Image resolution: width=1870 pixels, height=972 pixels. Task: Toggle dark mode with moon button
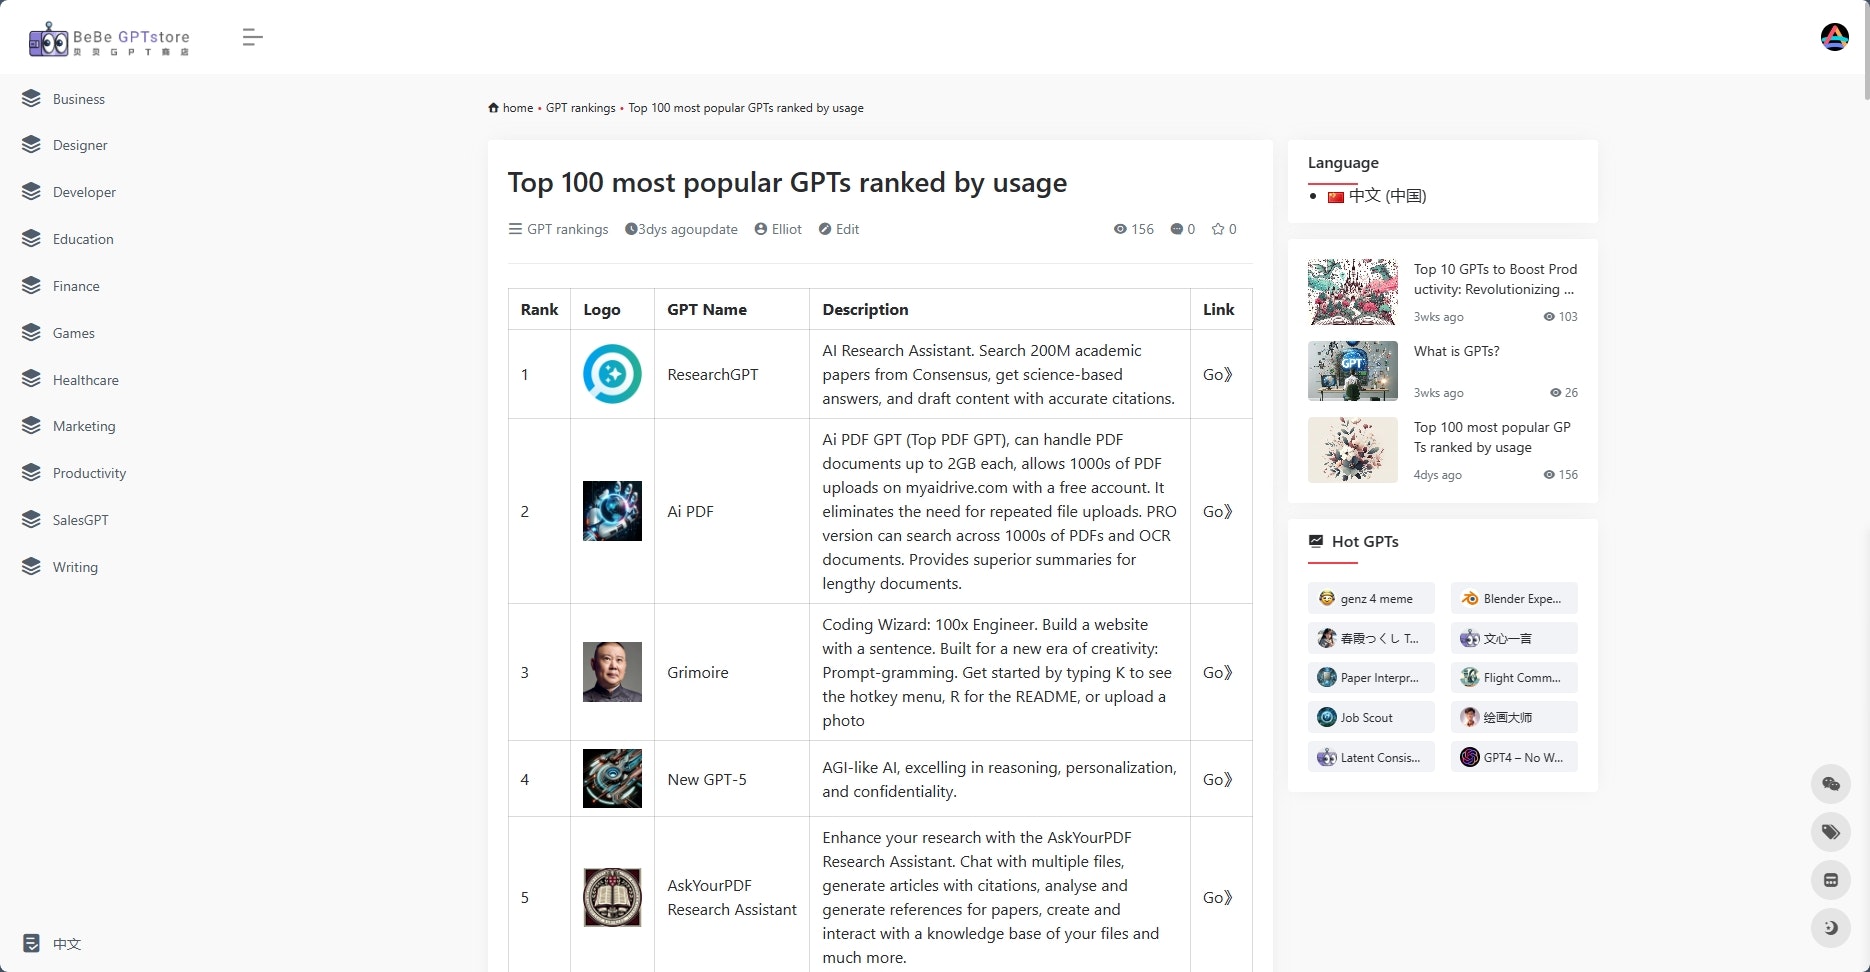(x=1831, y=928)
